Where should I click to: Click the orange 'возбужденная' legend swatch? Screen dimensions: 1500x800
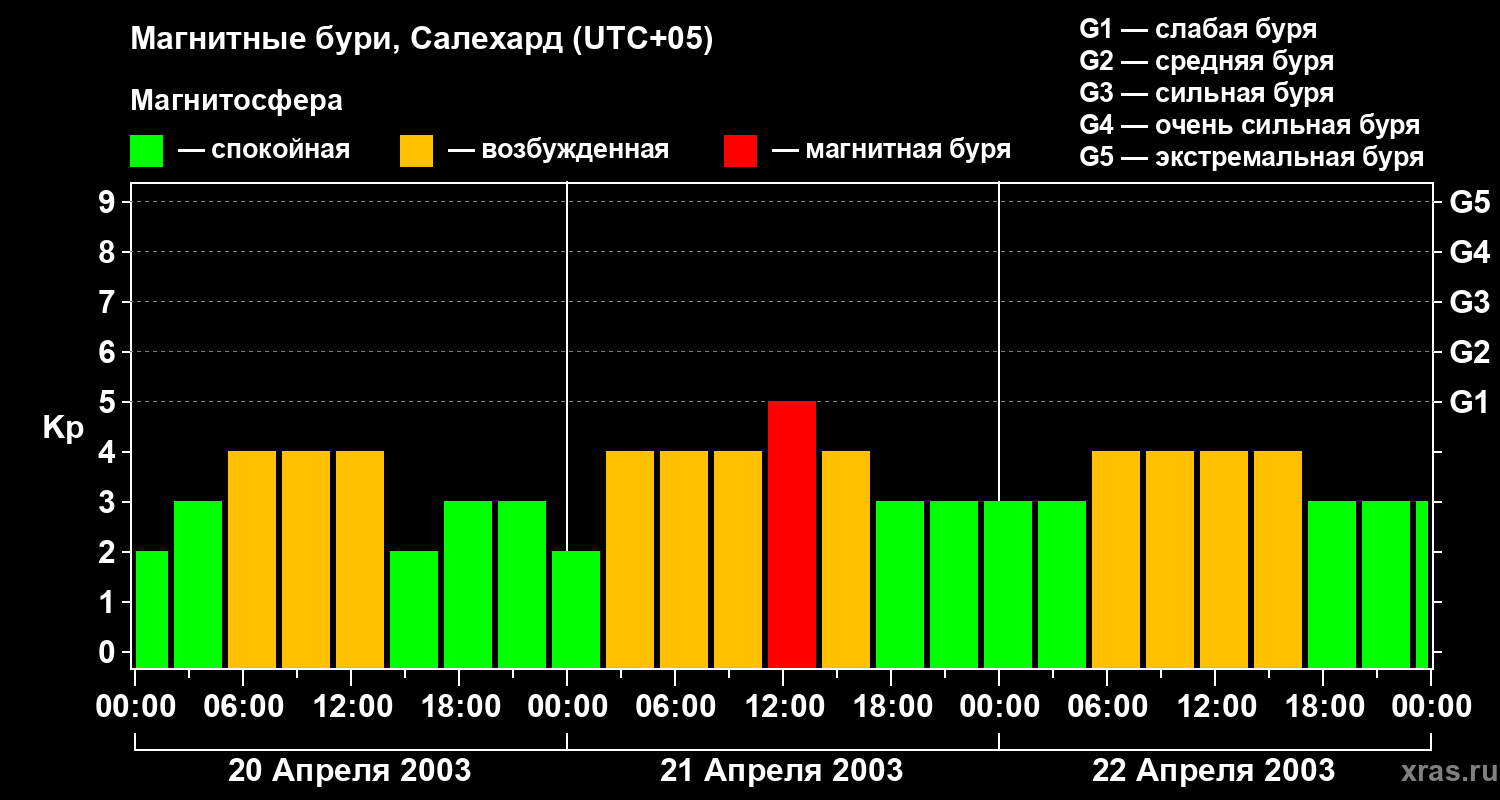(x=416, y=151)
